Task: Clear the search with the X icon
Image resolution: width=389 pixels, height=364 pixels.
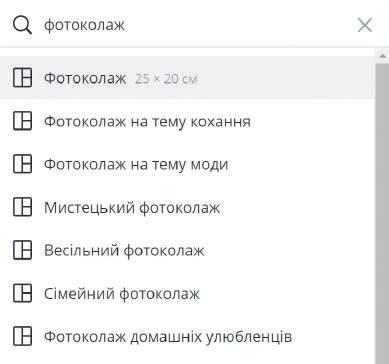Action: (x=365, y=25)
